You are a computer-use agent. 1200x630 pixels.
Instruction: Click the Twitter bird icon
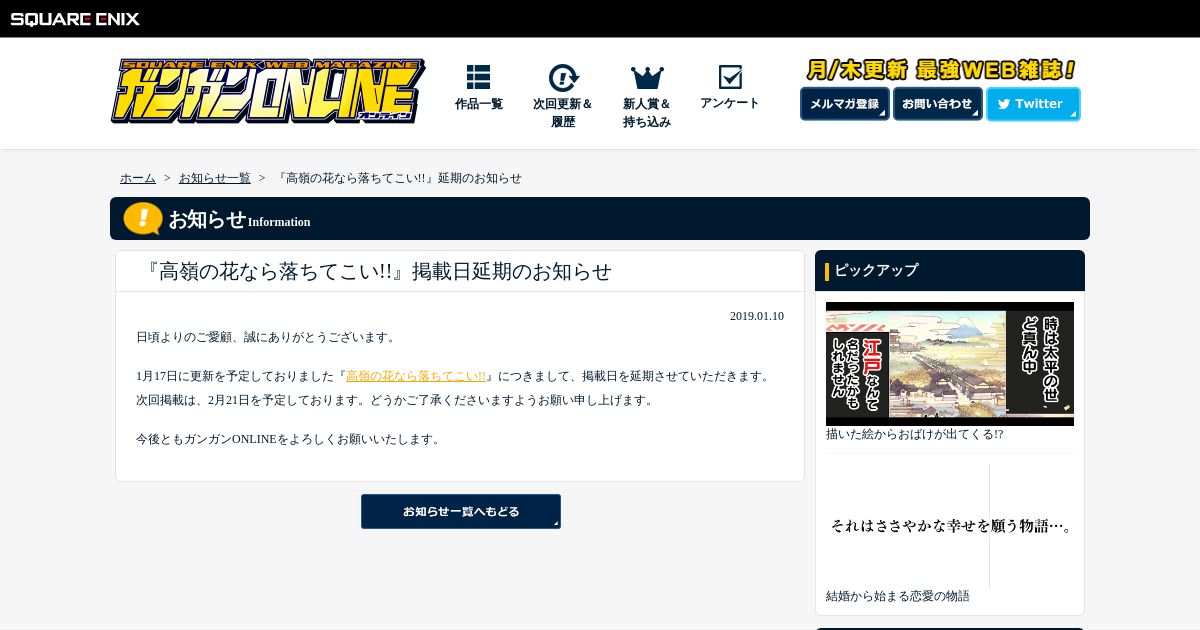[1003, 104]
